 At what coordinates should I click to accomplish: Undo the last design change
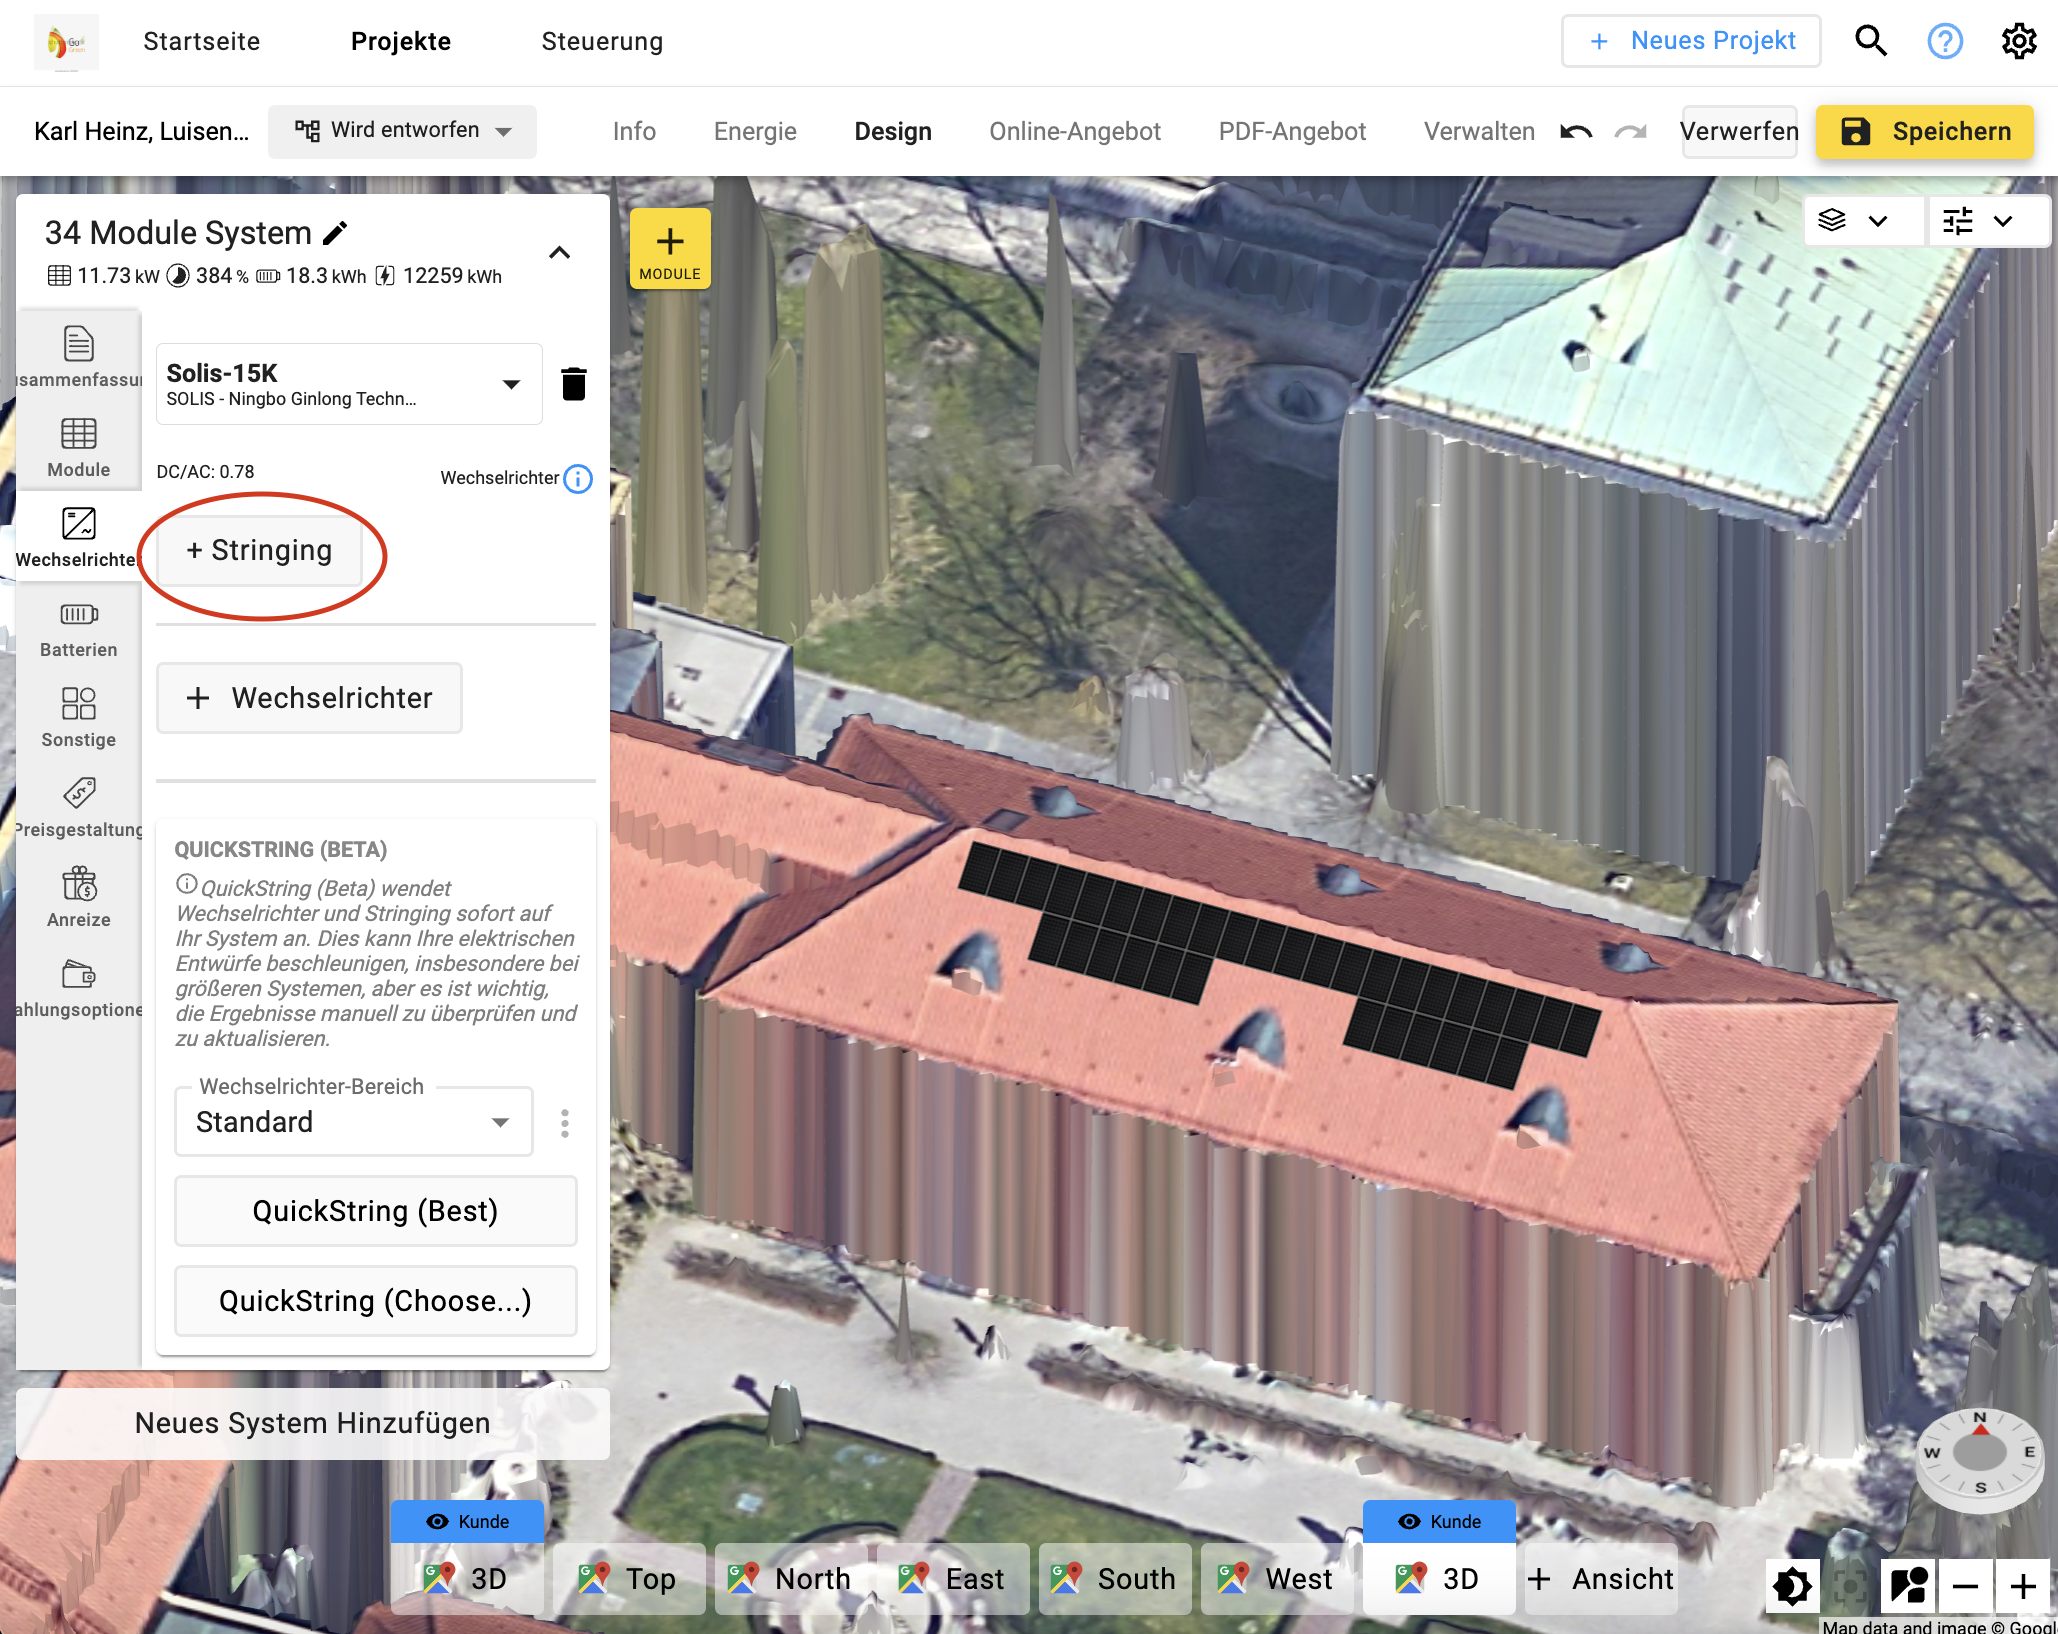[x=1577, y=131]
